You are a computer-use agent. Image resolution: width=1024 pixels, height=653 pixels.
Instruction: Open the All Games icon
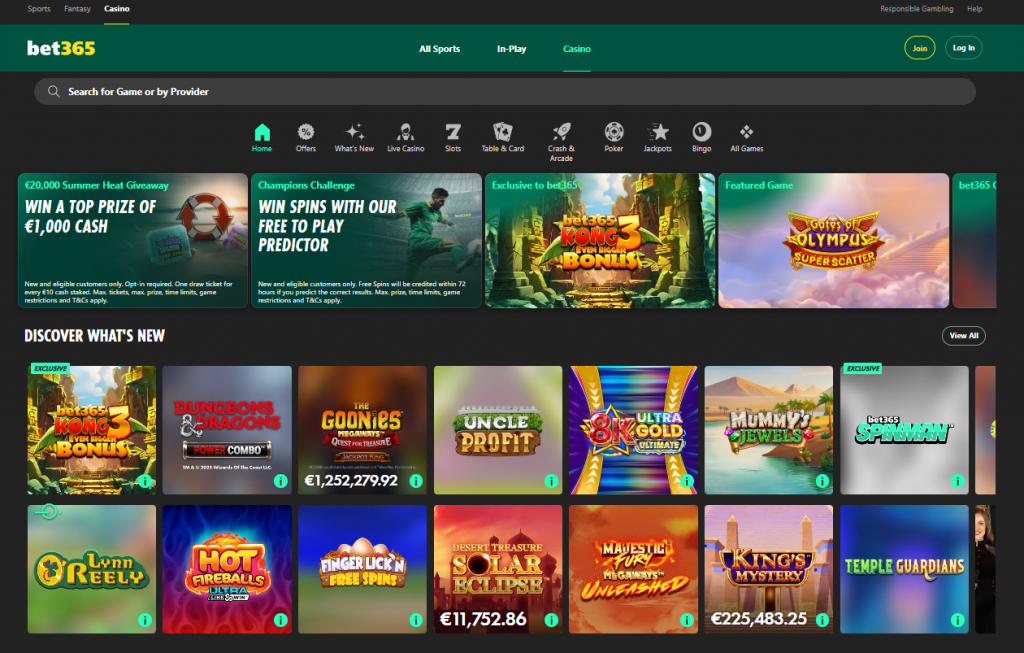(746, 133)
